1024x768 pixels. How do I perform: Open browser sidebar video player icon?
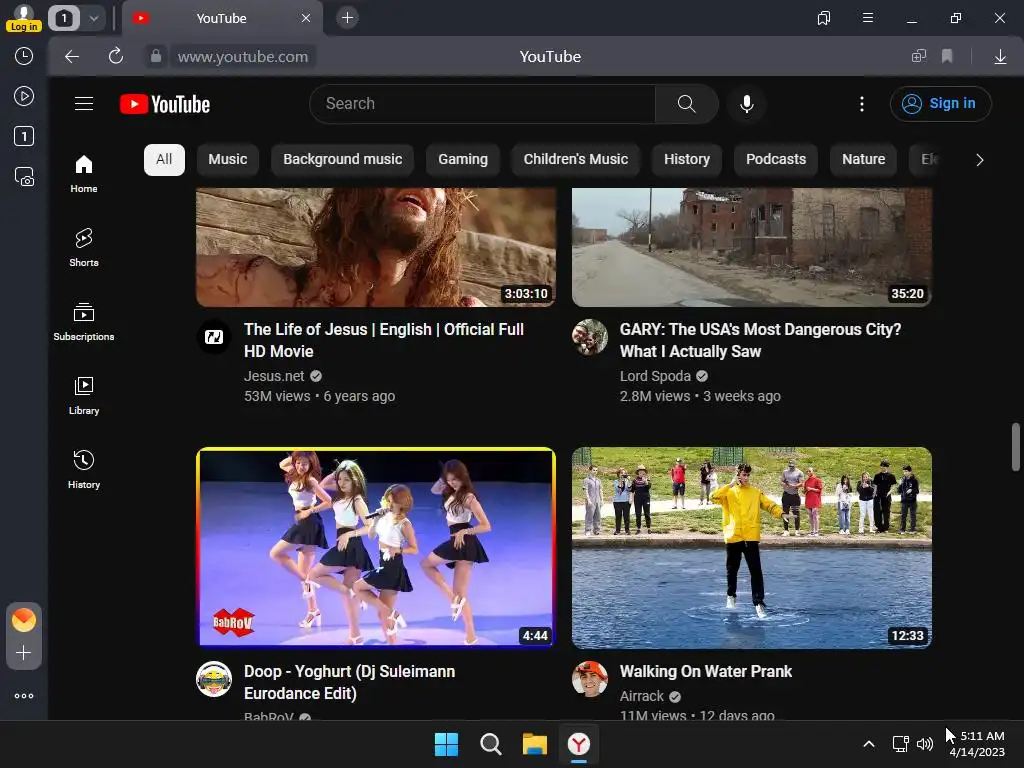tap(24, 97)
